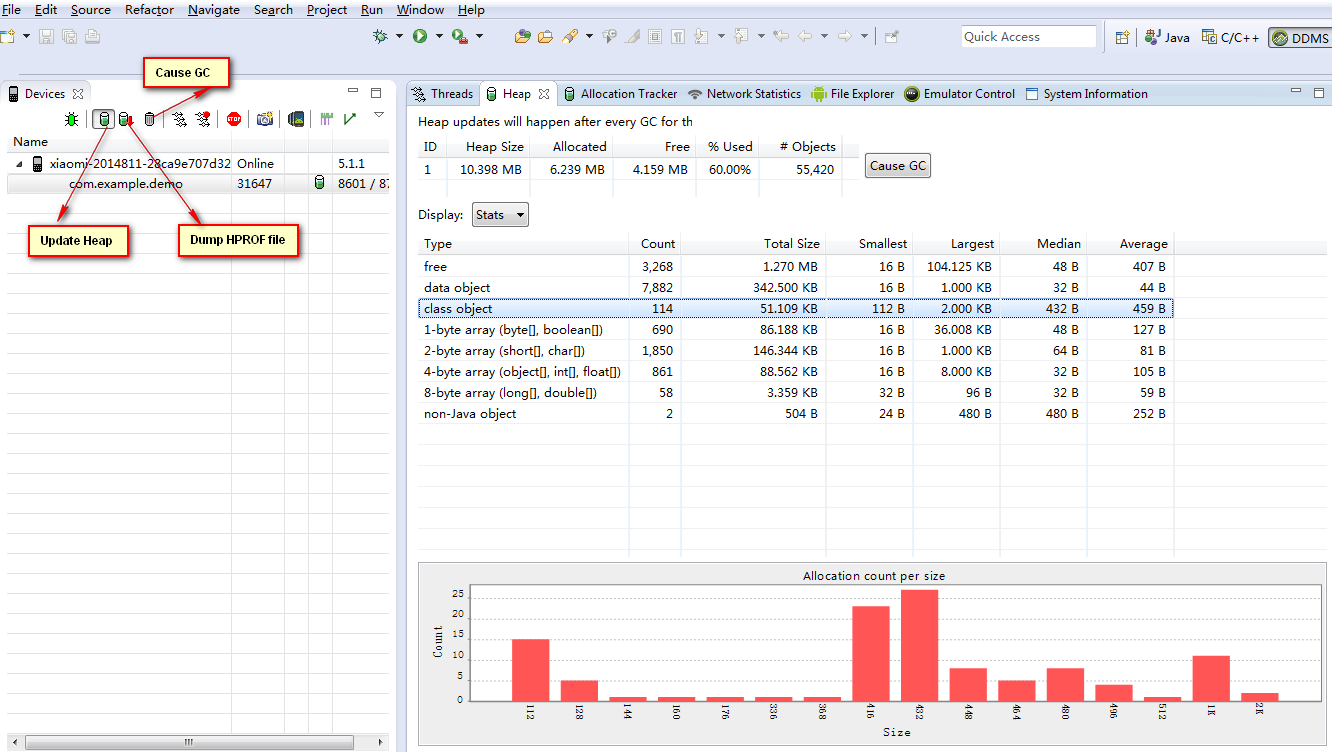Screen dimensions: 1332x752
Task: Click the Pin Editor icon
Action: click(891, 36)
